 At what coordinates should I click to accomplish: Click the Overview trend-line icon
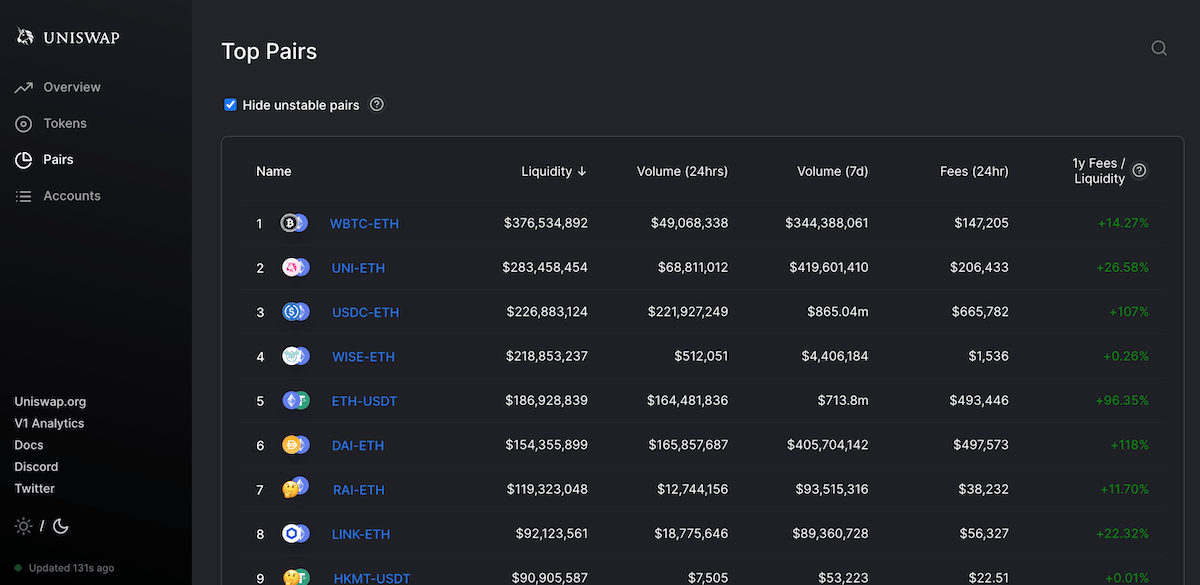coord(24,88)
